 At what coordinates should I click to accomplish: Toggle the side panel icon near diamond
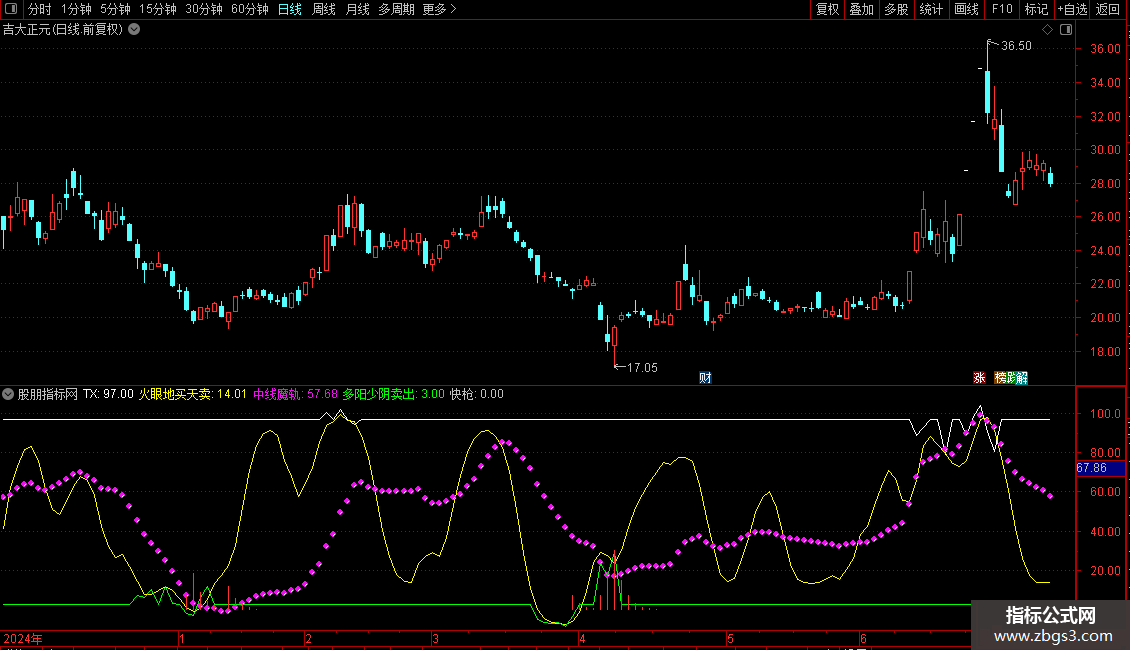1066,30
